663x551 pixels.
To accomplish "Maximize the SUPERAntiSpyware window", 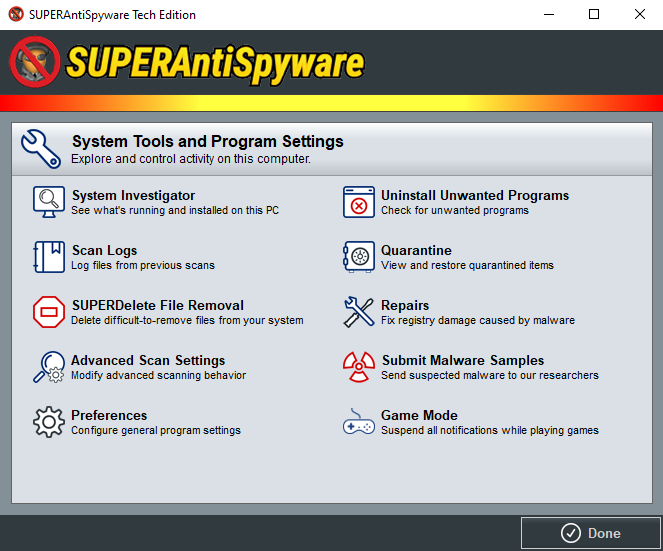I will (594, 14).
